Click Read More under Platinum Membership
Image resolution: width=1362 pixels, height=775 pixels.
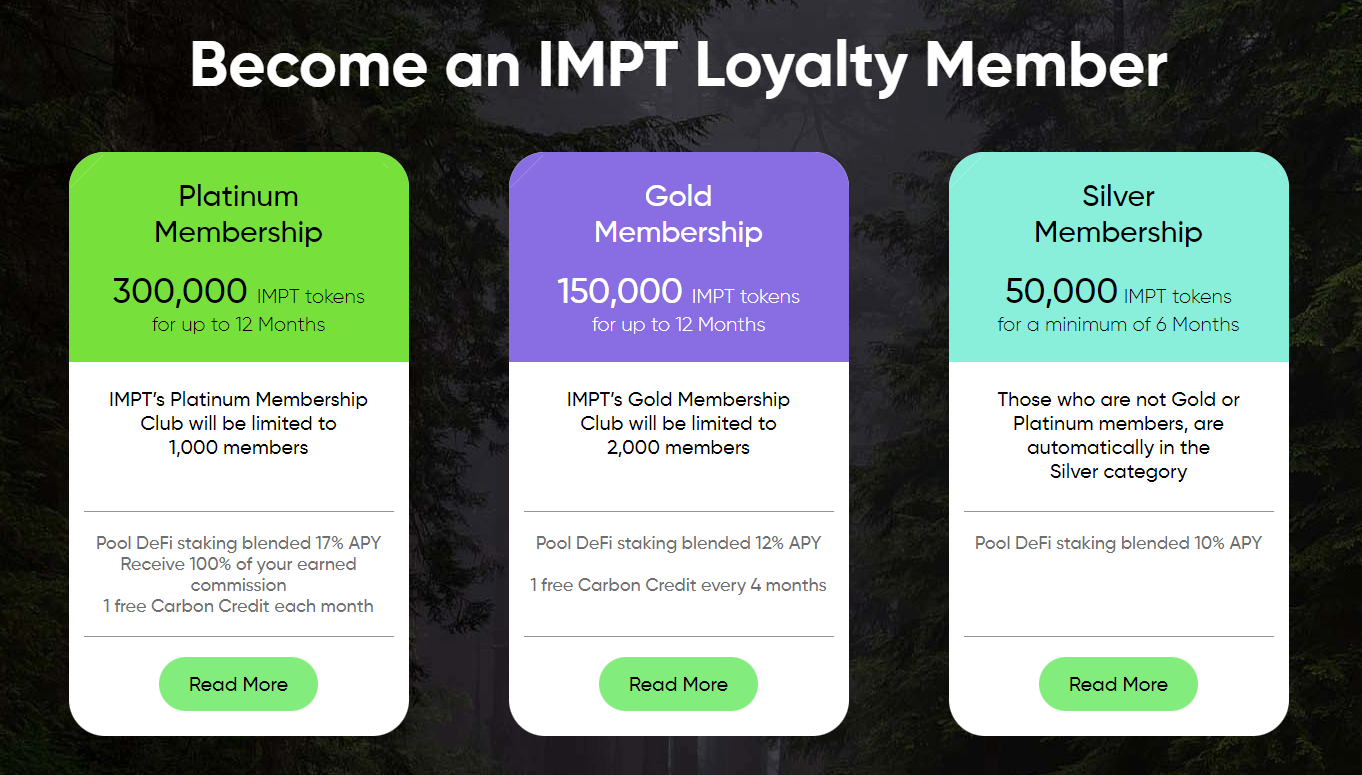click(238, 684)
